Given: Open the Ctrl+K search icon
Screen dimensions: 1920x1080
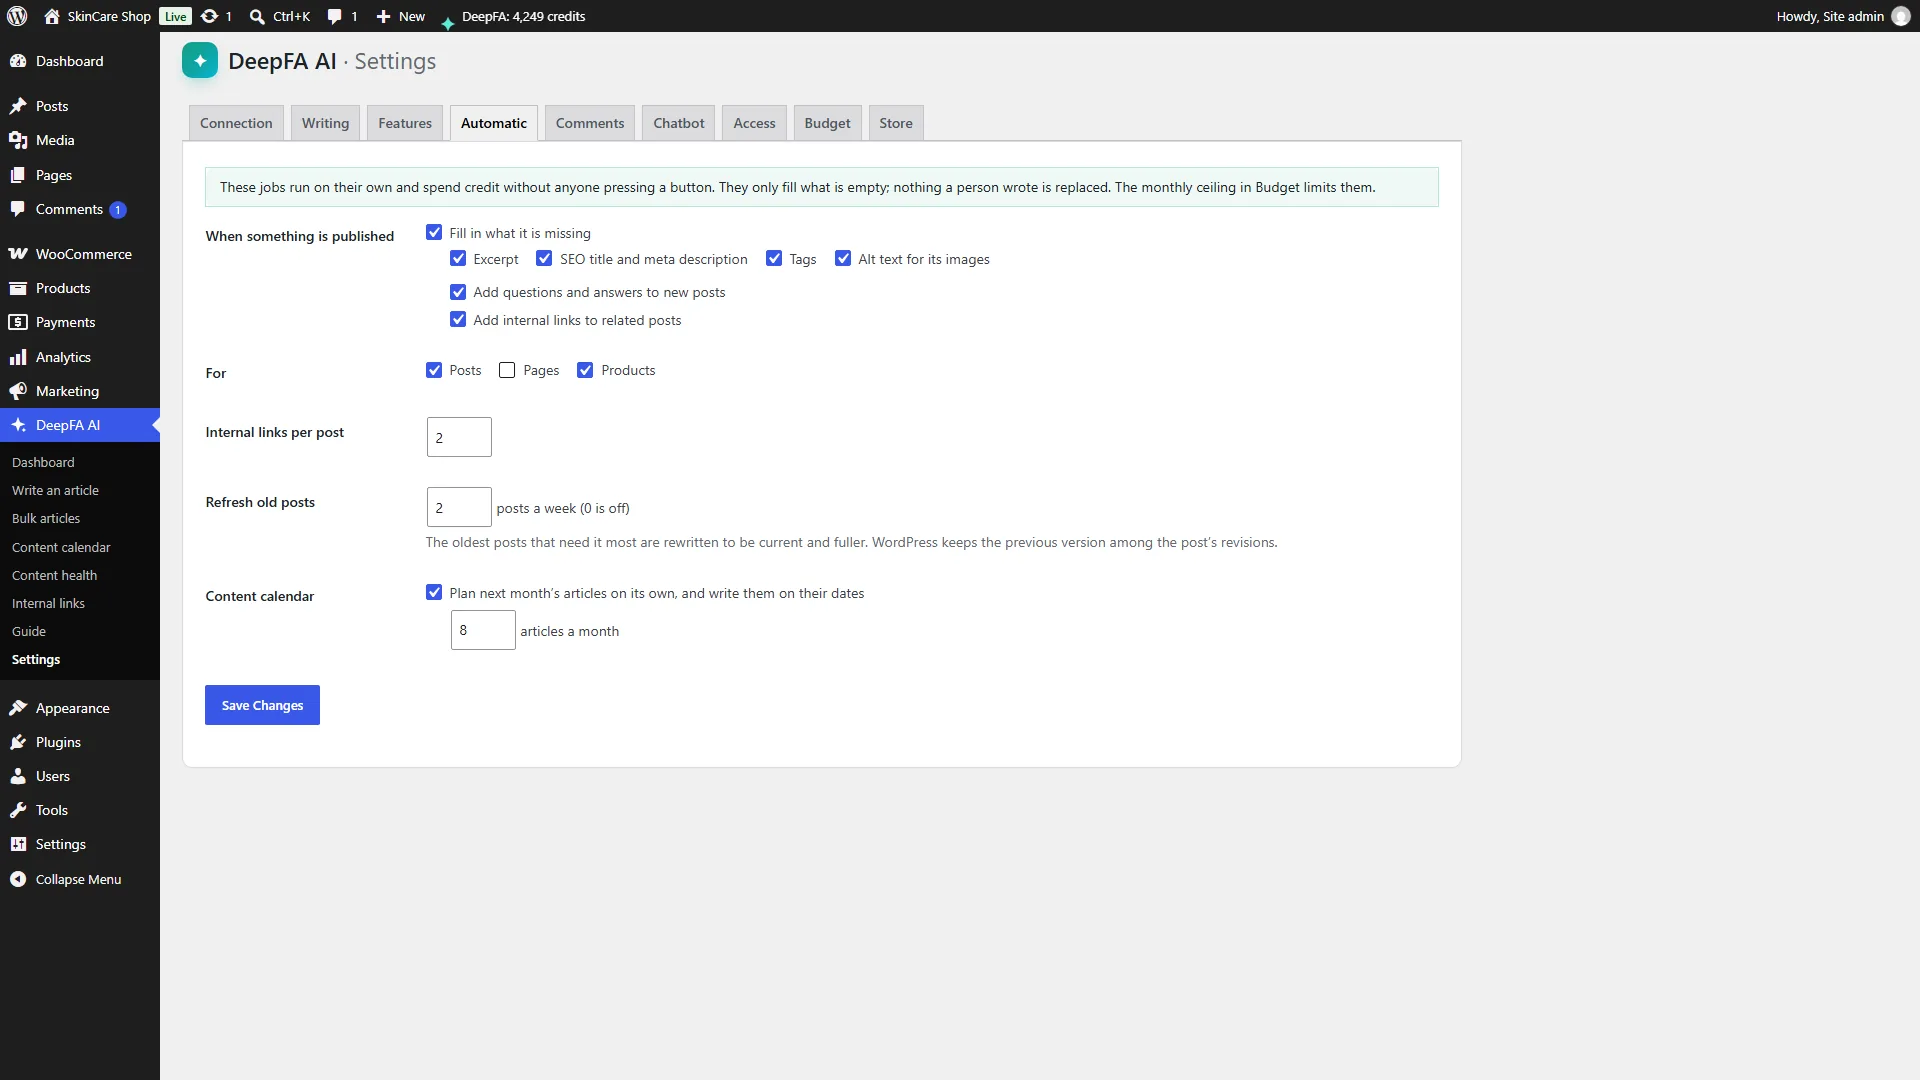Looking at the screenshot, I should 257,16.
